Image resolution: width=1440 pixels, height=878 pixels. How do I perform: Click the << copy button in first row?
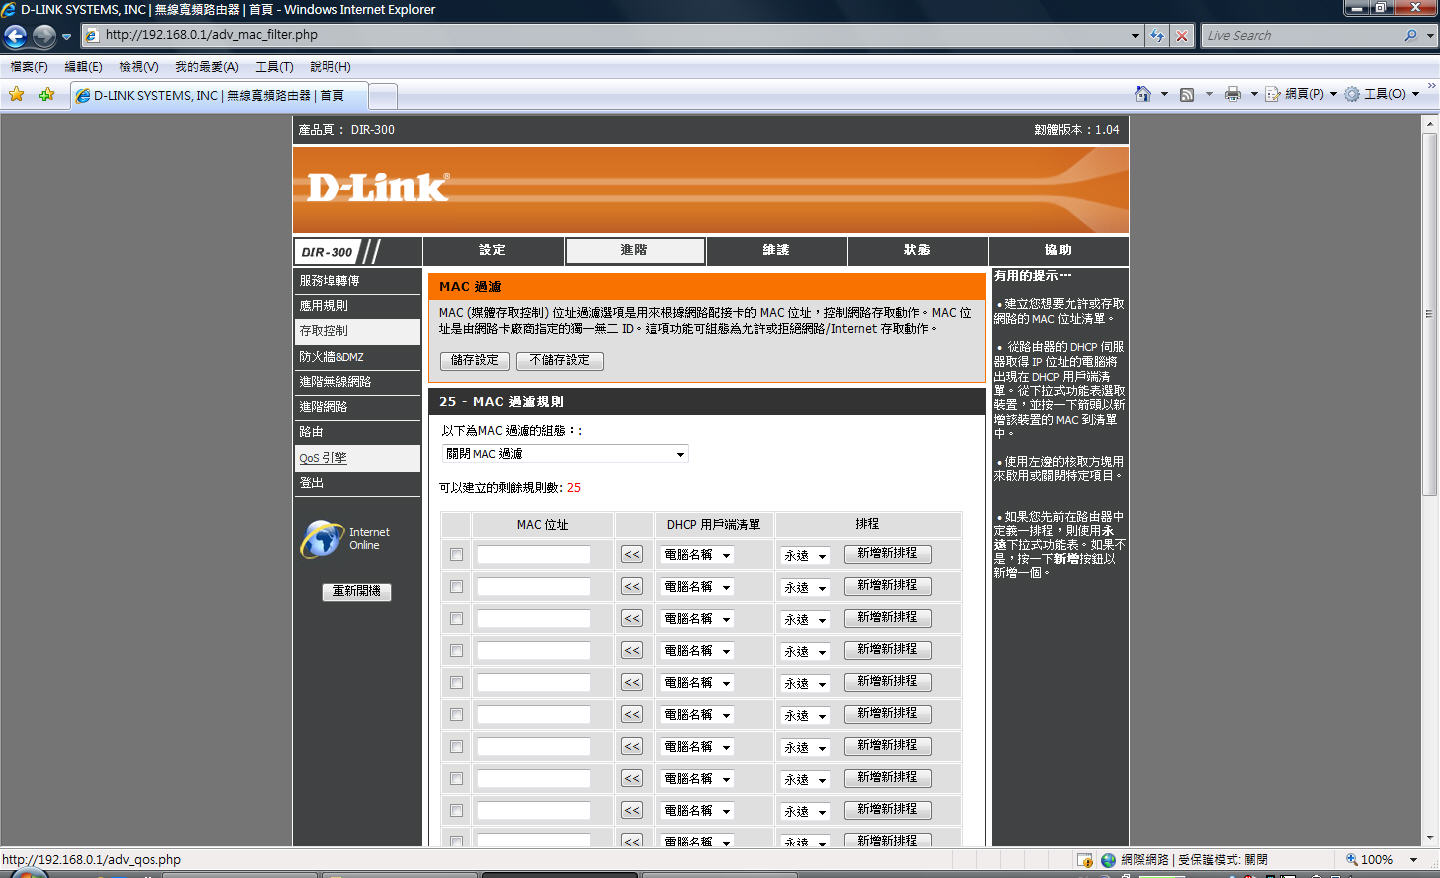tap(632, 554)
